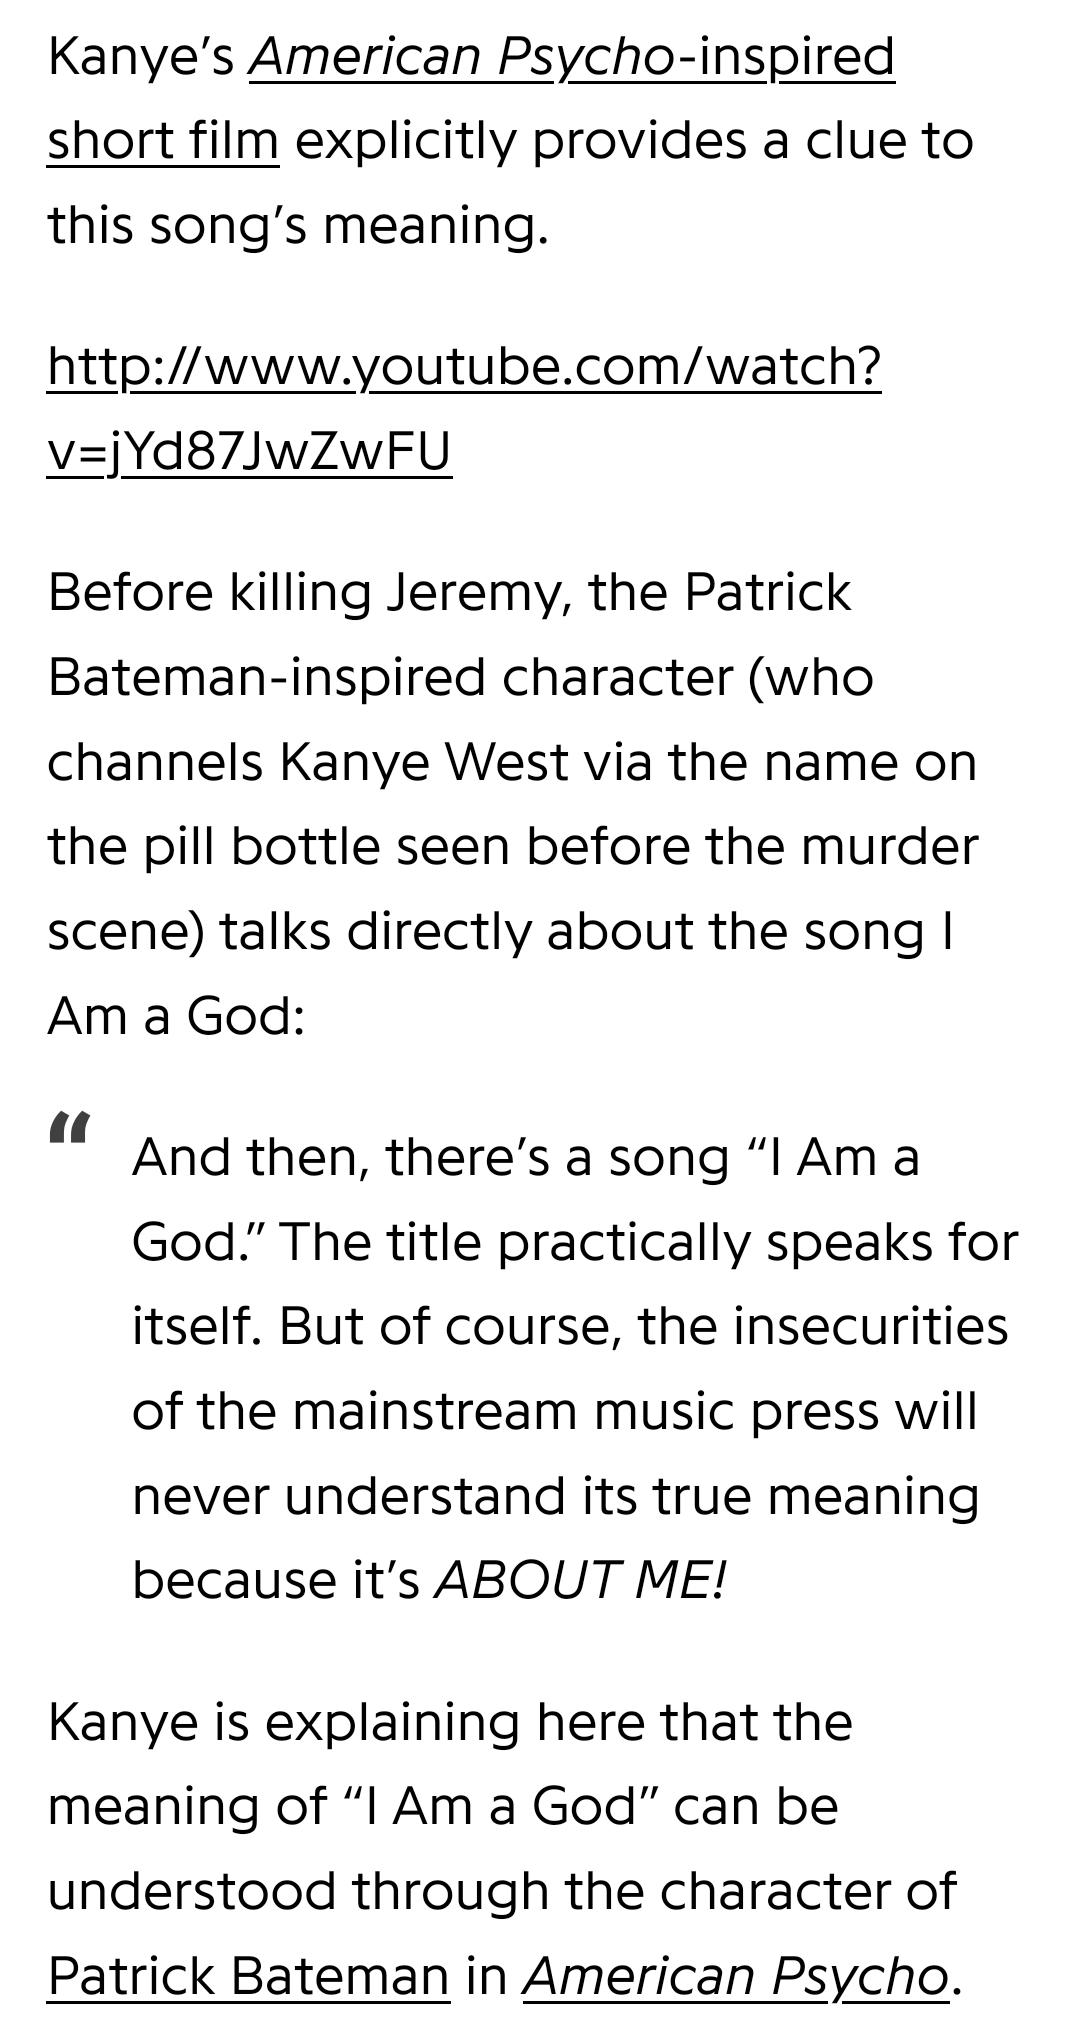
Task: Click the "Am a God:" line
Action: click(x=176, y=1016)
